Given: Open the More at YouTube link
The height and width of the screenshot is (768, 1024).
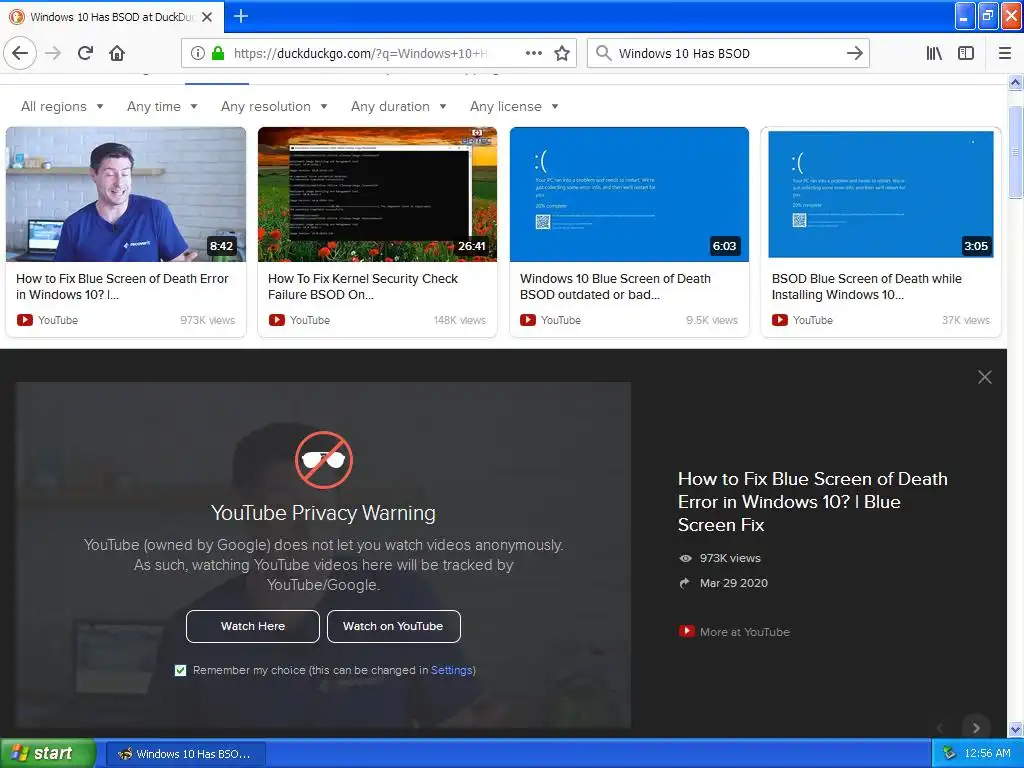Looking at the screenshot, I should (x=744, y=632).
